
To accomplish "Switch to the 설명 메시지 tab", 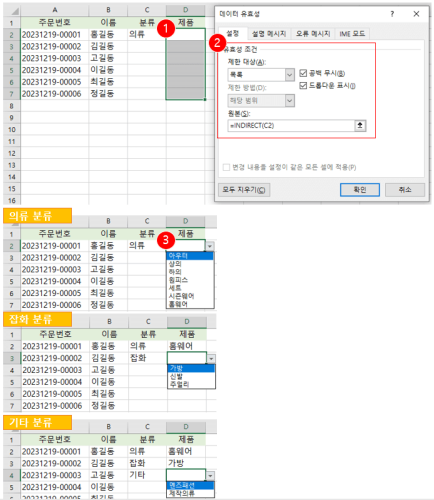I will coord(269,34).
